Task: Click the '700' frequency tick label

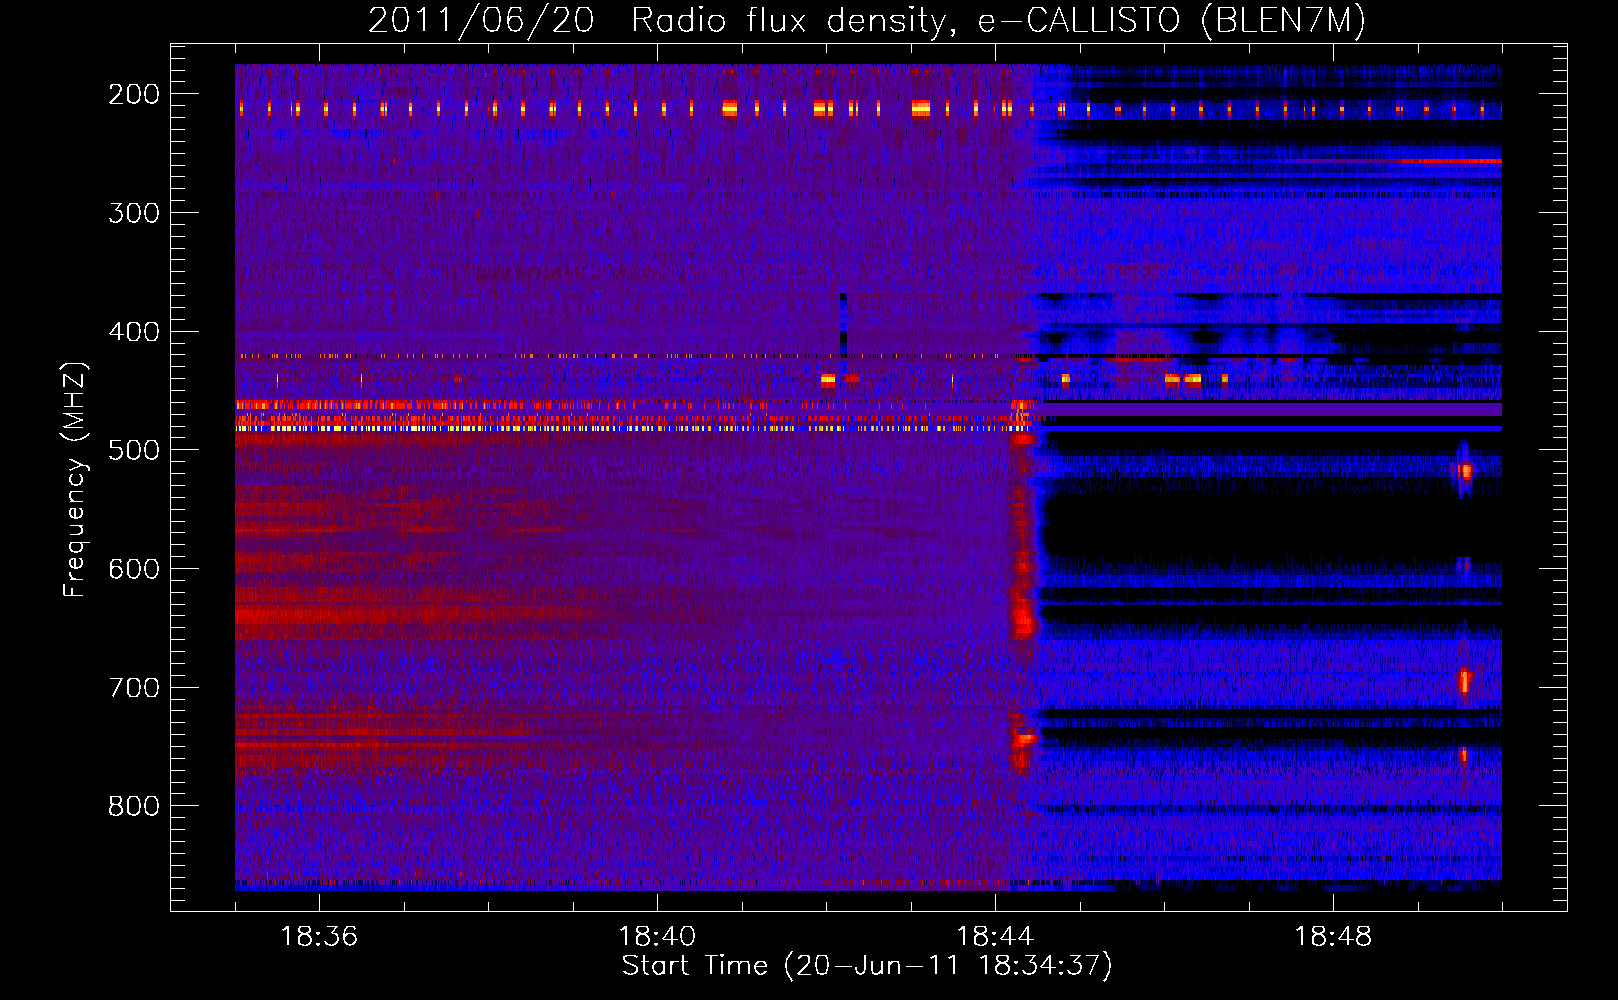Action: point(134,688)
